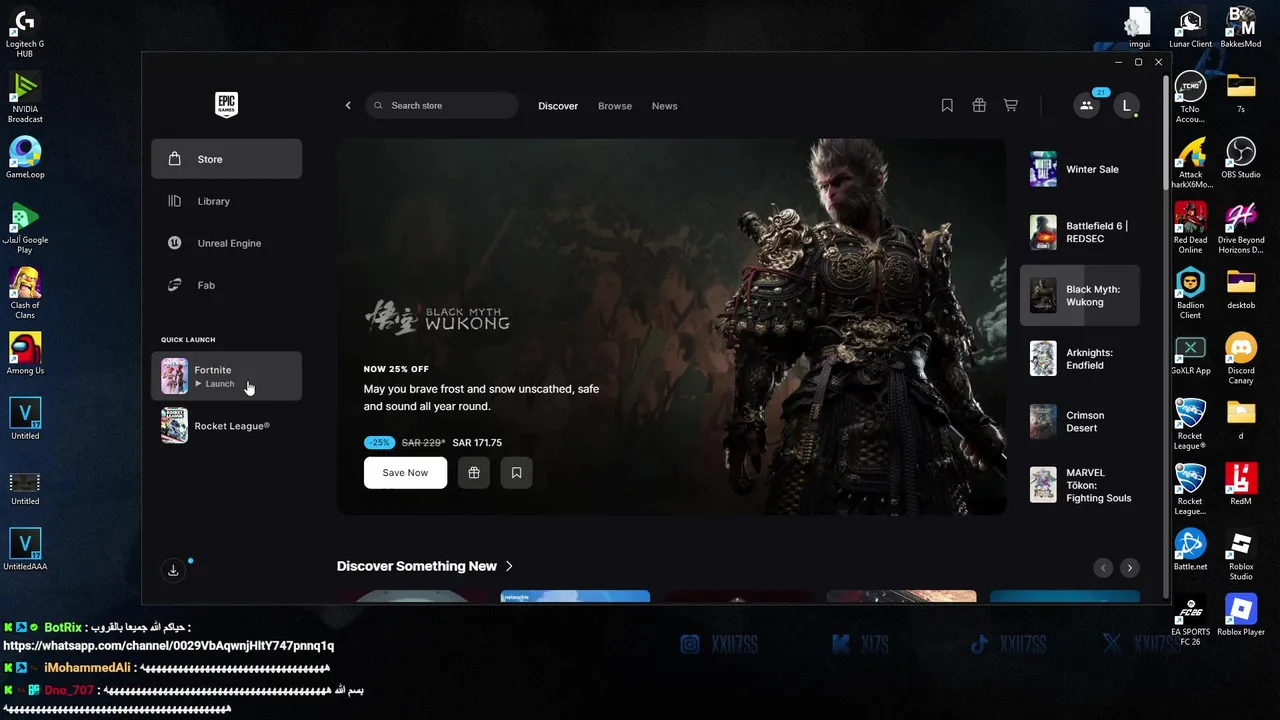Open the wishlist bookmark icon in header
1280x720 pixels.
pos(947,105)
